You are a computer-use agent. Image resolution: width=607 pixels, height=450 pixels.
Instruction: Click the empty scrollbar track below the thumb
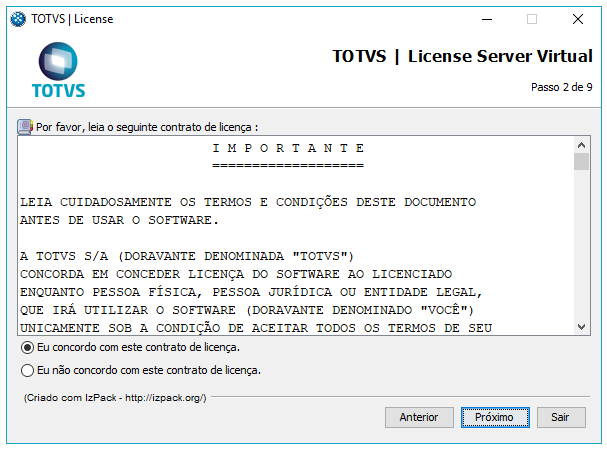coord(581,250)
